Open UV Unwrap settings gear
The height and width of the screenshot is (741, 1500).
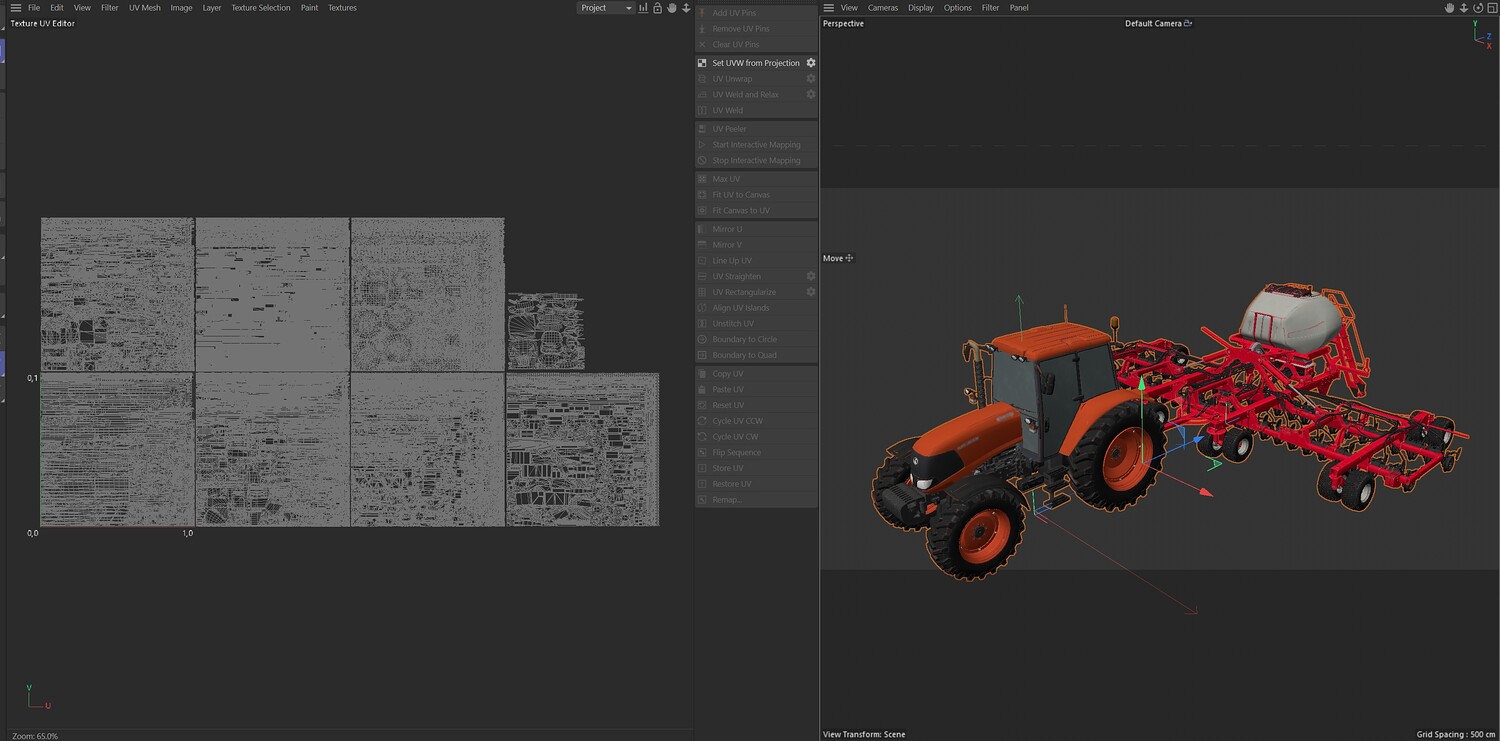[x=811, y=79]
